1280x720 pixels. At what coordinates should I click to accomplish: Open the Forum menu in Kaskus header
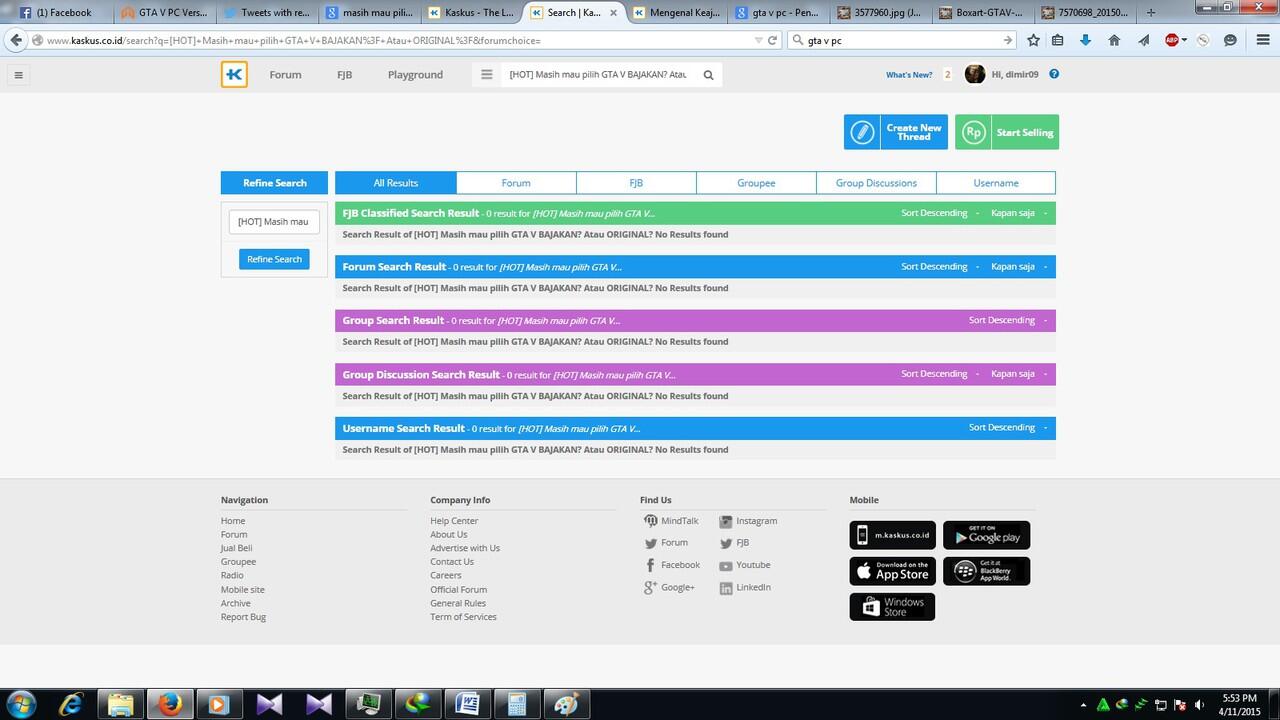[285, 75]
